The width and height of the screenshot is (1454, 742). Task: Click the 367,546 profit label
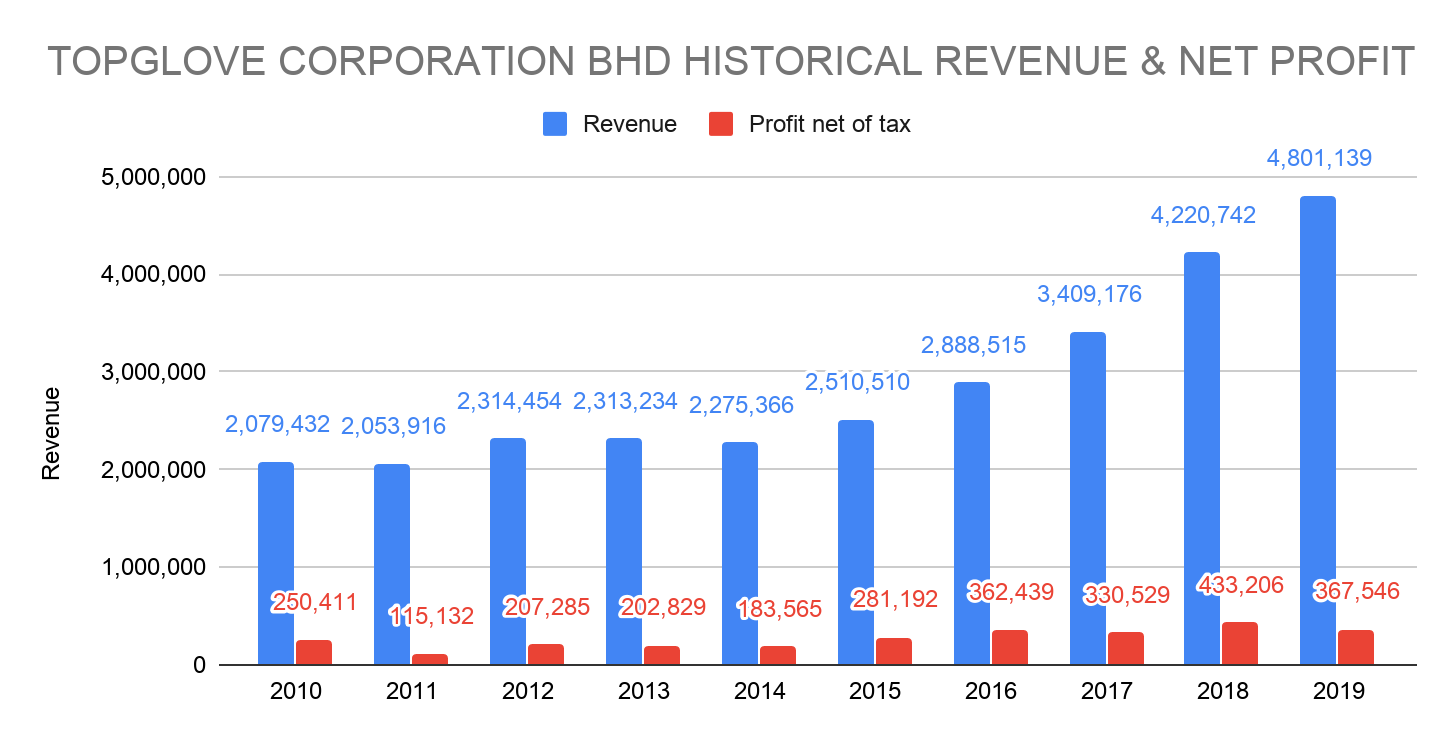[x=1357, y=591]
